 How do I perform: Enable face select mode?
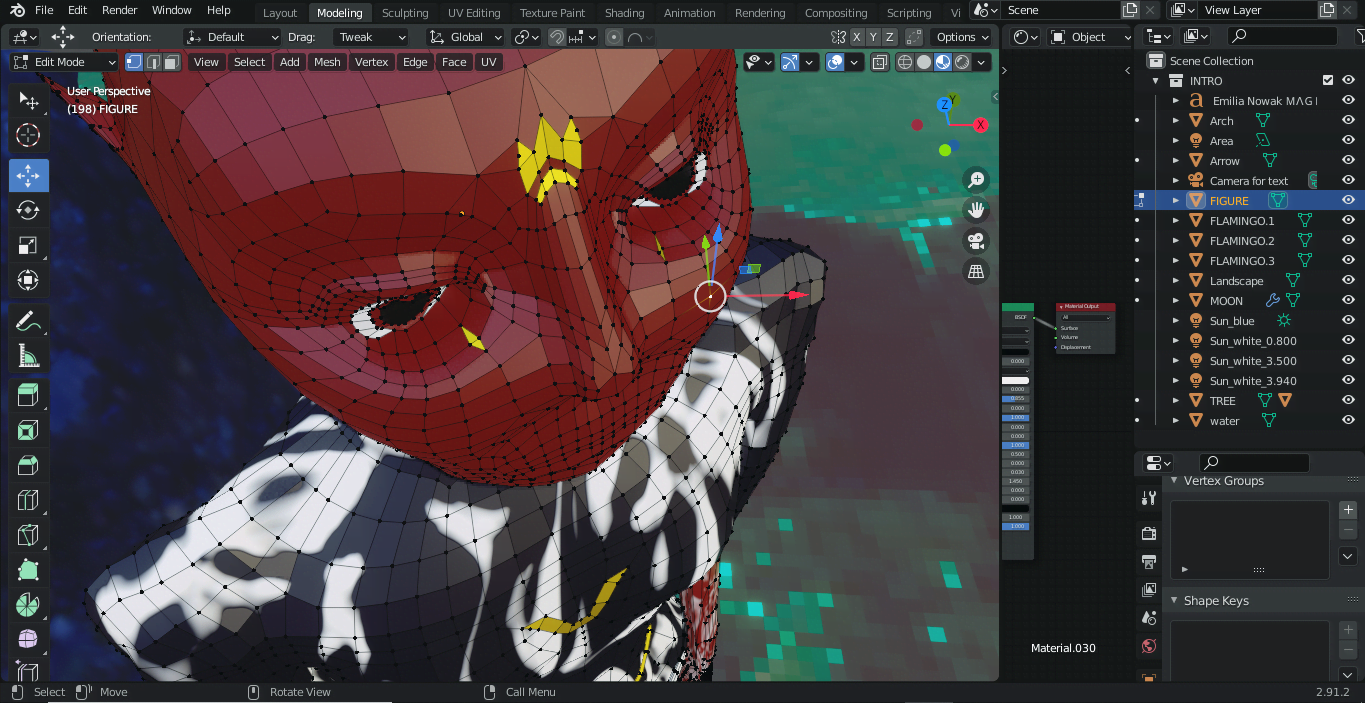pyautogui.click(x=172, y=62)
